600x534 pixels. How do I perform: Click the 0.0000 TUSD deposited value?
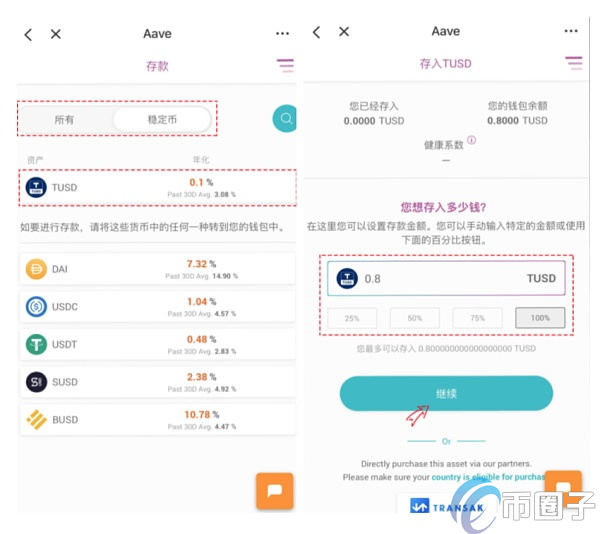[374, 121]
